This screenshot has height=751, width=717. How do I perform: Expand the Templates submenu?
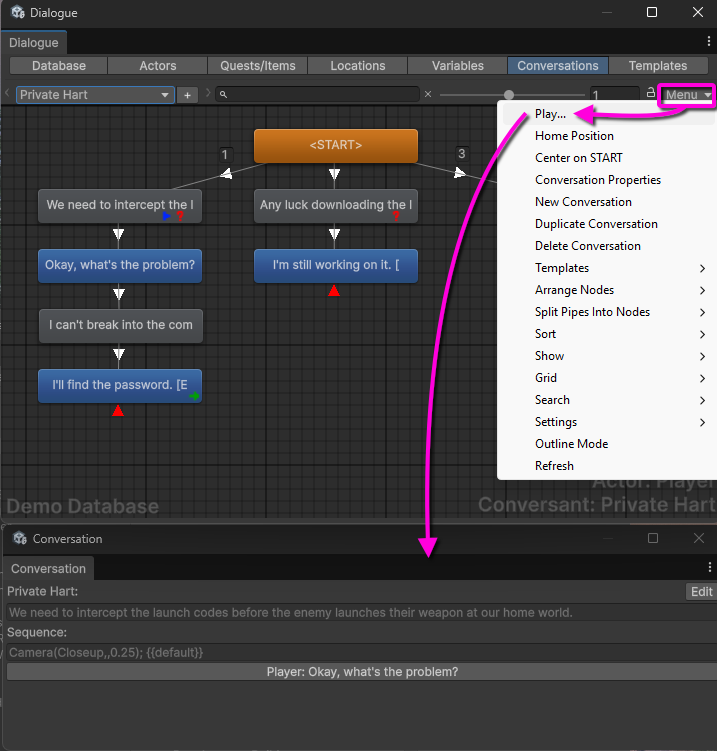[x=607, y=268]
